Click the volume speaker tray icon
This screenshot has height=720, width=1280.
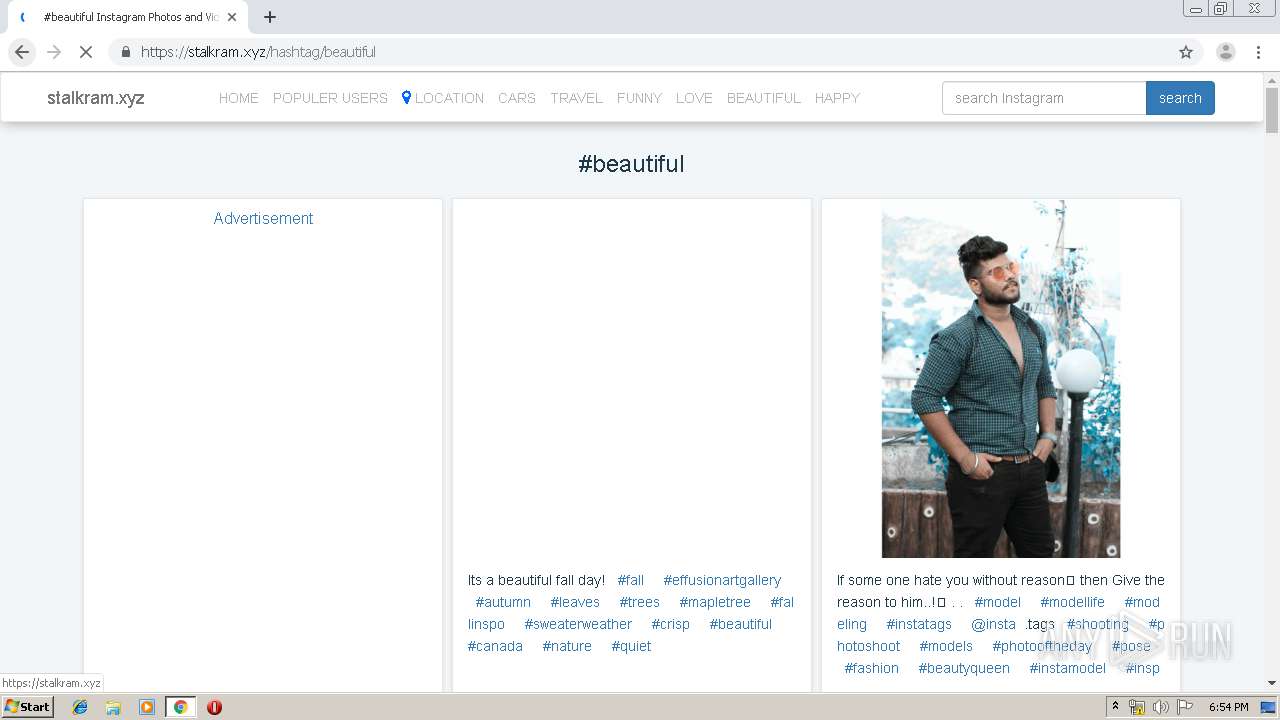[x=1160, y=707]
